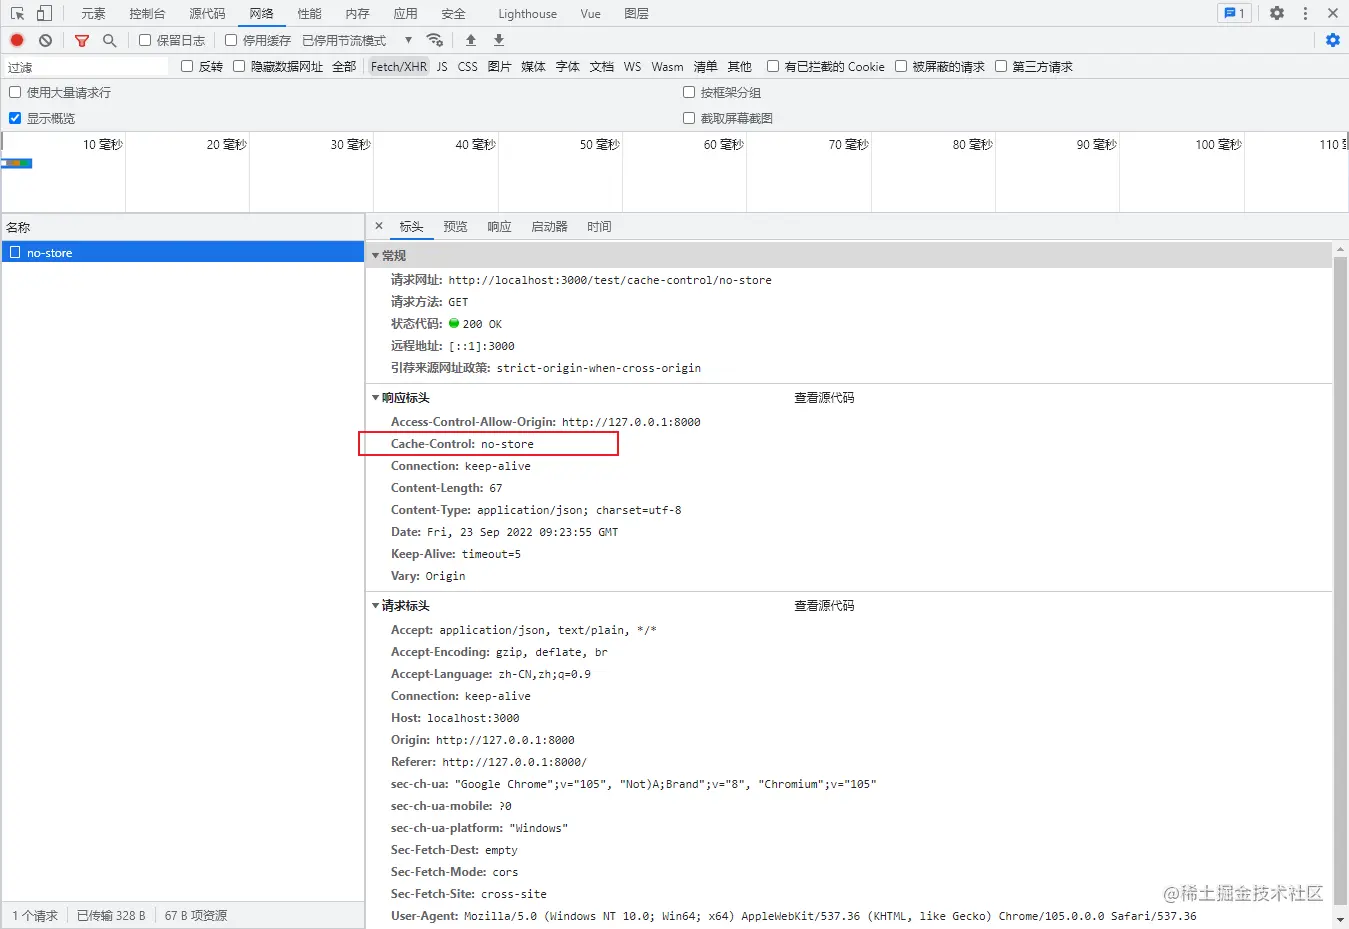Click the 过滤 filter input field
1349x929 pixels.
tap(86, 67)
